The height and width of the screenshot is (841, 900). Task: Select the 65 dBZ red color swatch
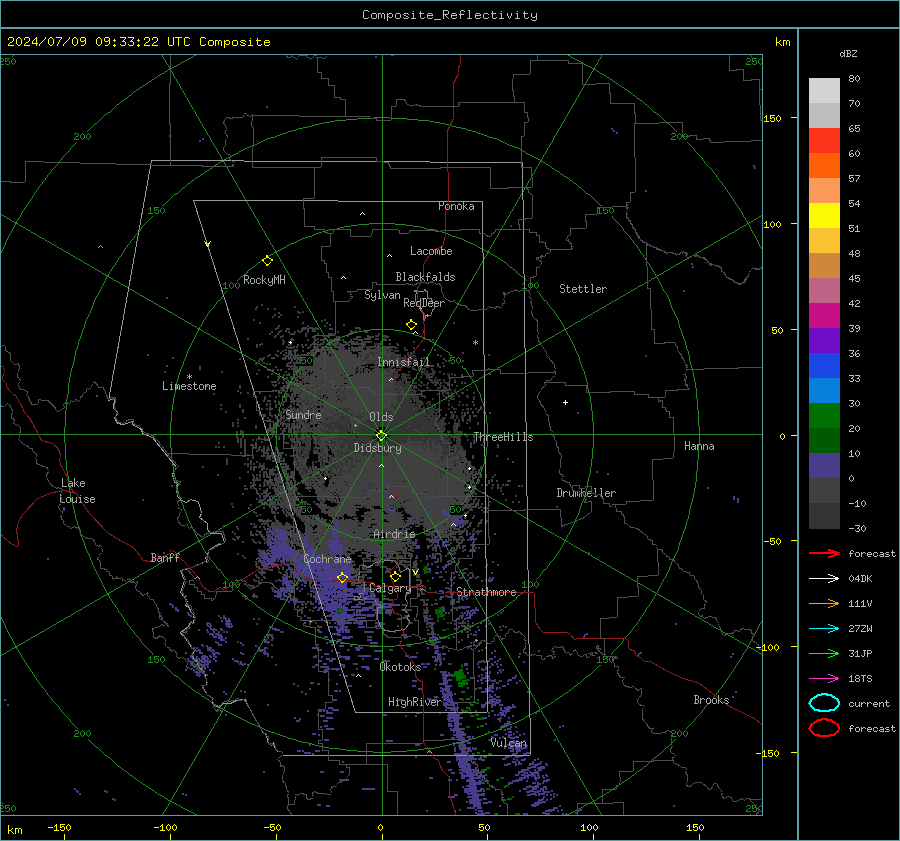[x=824, y=141]
